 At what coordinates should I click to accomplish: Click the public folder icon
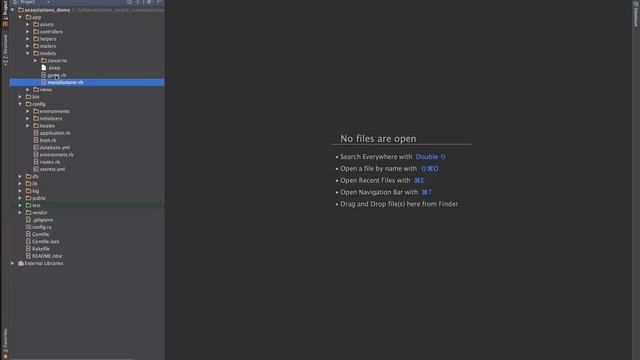pyautogui.click(x=29, y=198)
